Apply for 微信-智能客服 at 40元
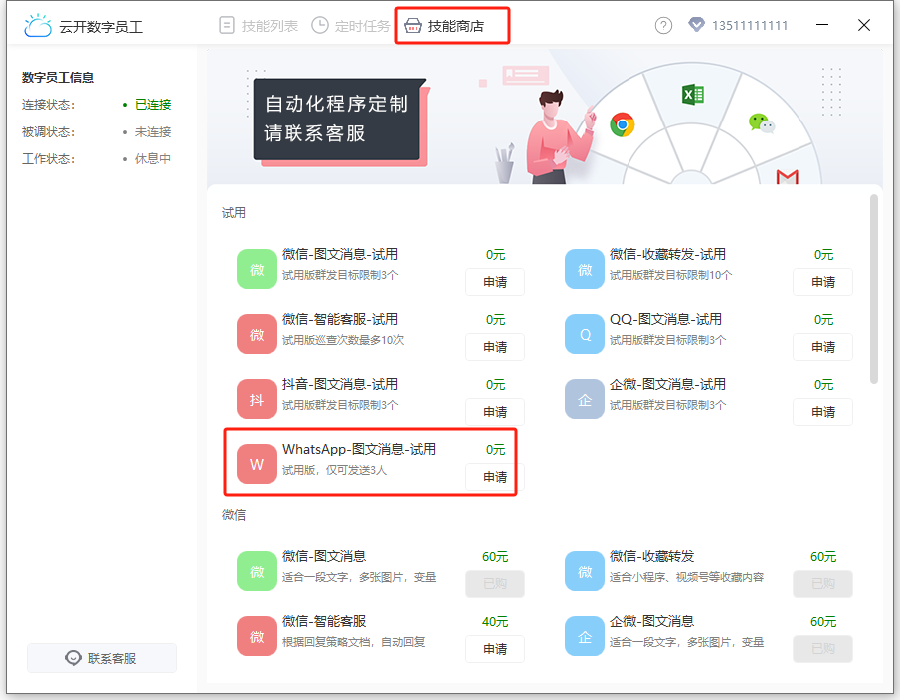This screenshot has width=900, height=700. pyautogui.click(x=495, y=648)
